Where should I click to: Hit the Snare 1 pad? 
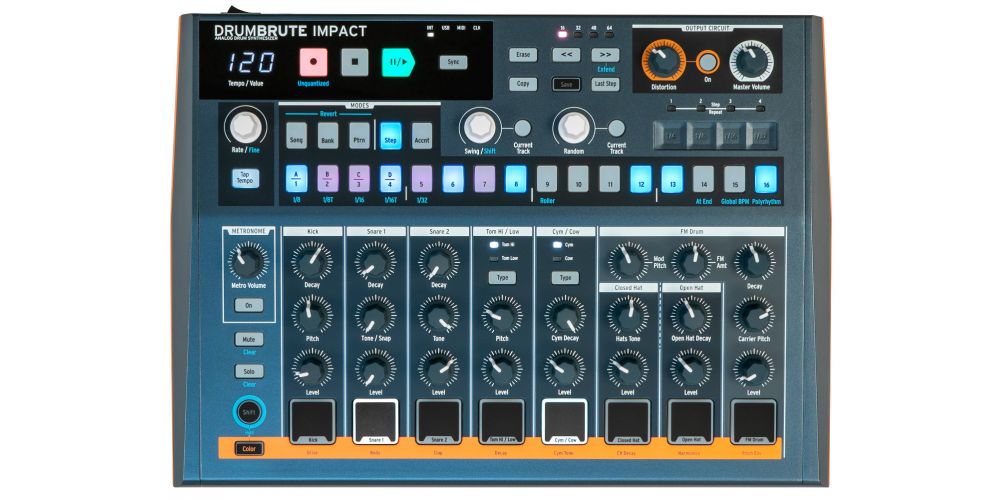point(376,422)
